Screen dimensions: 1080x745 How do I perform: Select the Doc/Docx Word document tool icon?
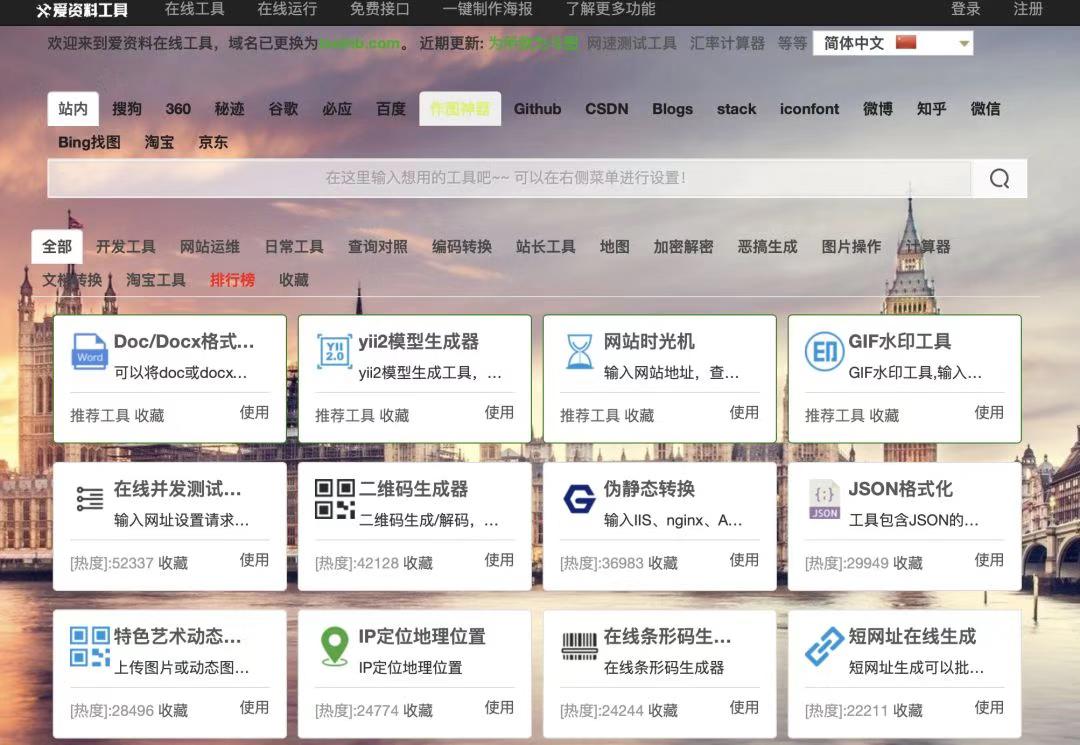point(88,351)
